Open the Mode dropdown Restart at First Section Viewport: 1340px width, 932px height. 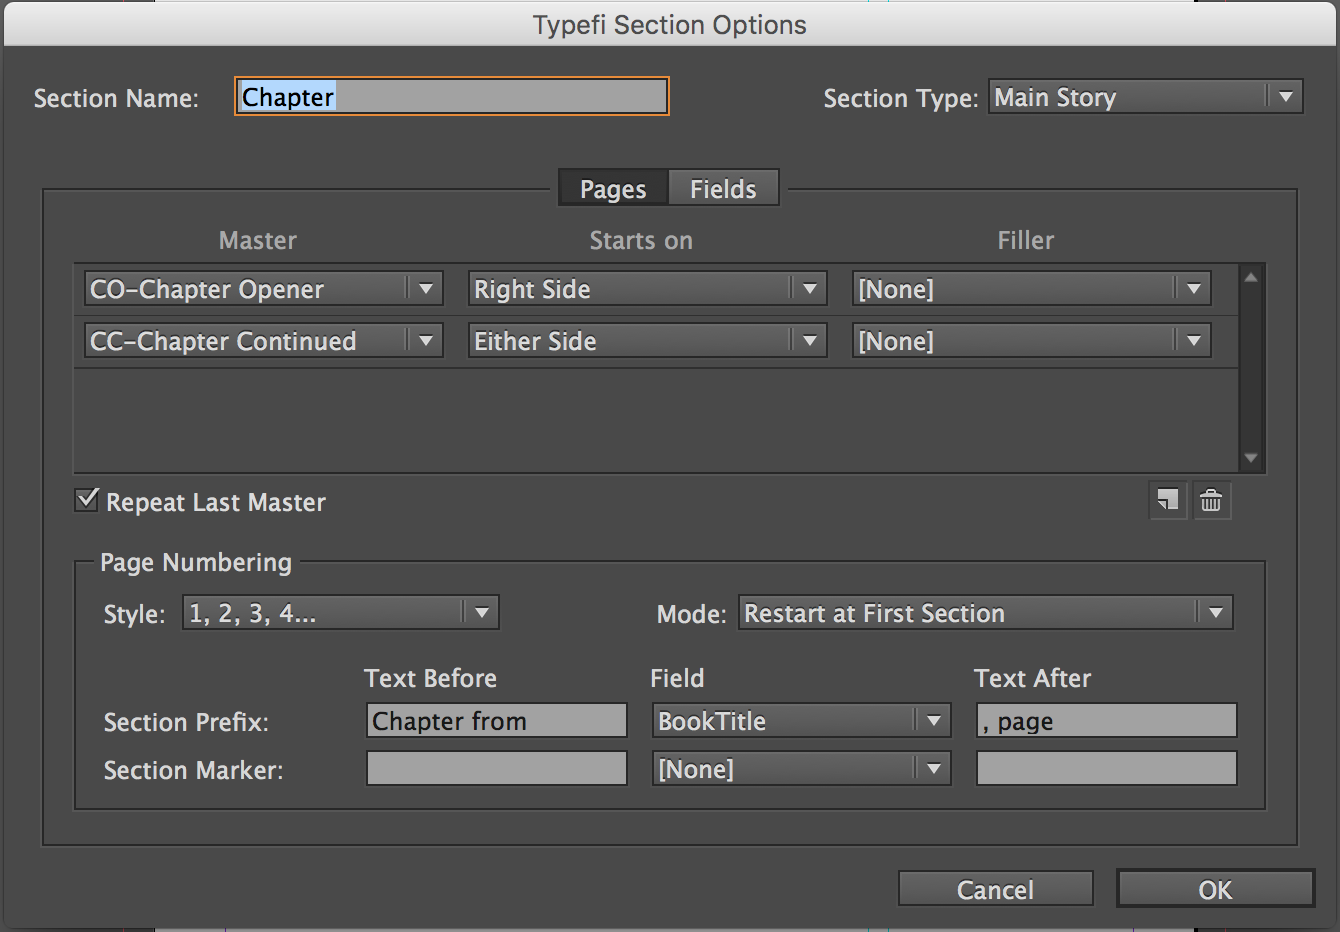coord(986,613)
